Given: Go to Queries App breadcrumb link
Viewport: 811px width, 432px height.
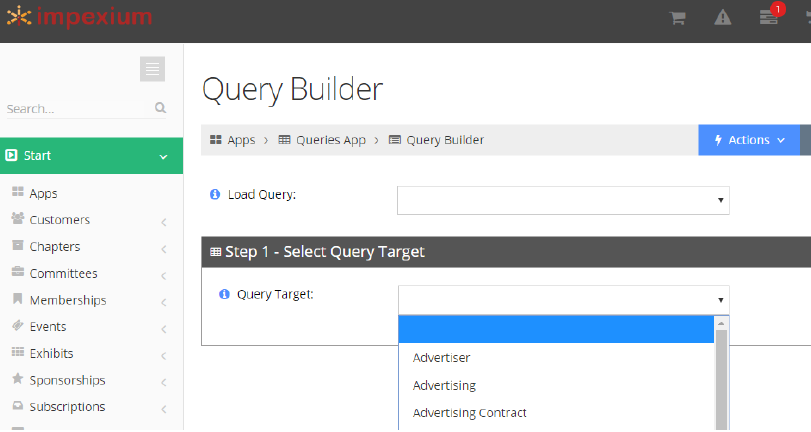Looking at the screenshot, I should pos(331,140).
